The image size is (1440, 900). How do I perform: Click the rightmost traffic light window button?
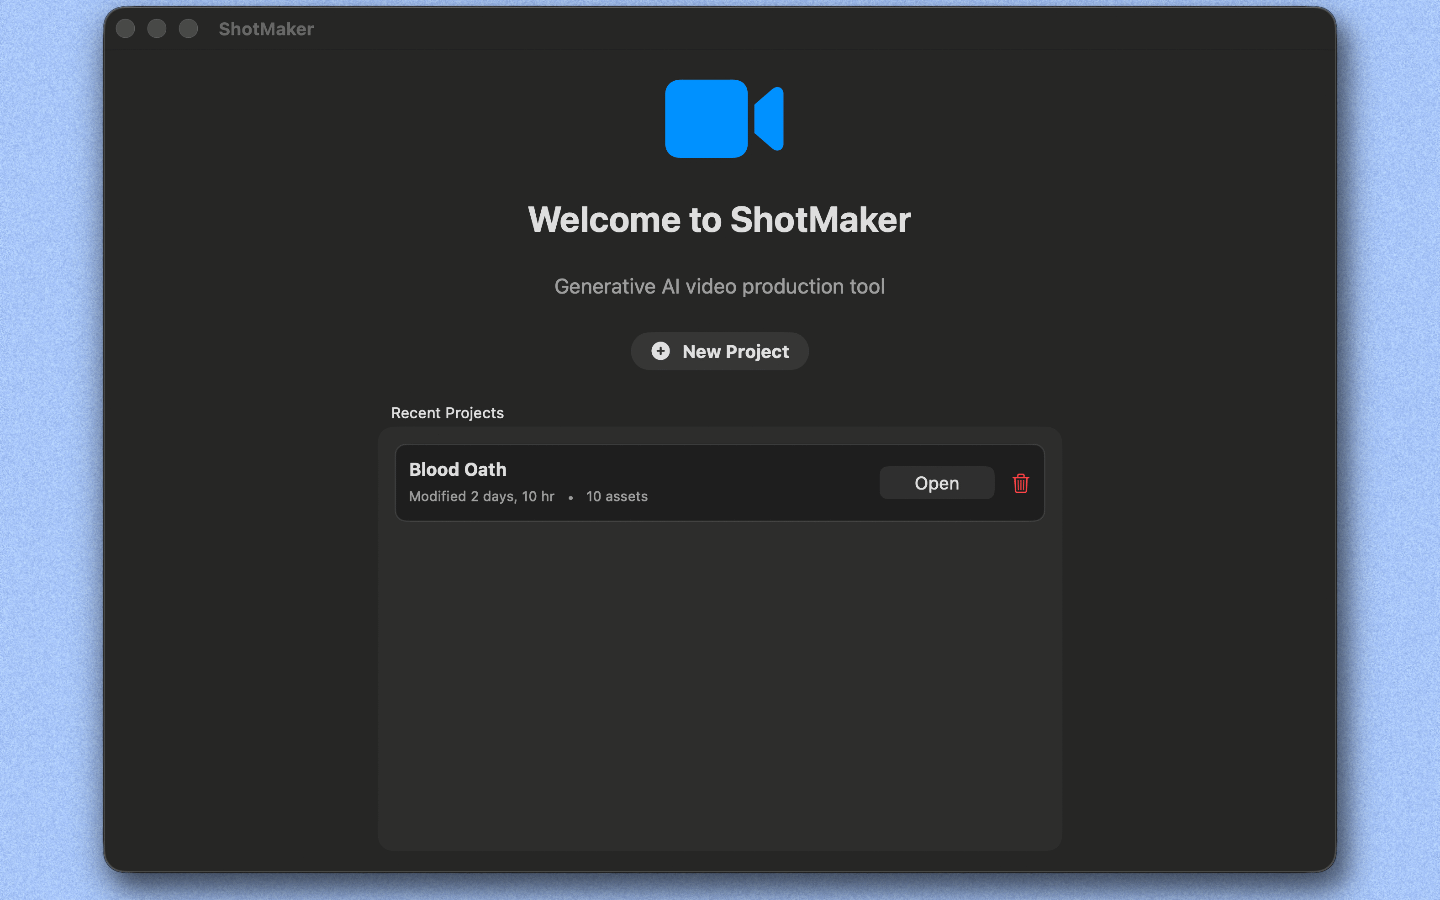[188, 28]
